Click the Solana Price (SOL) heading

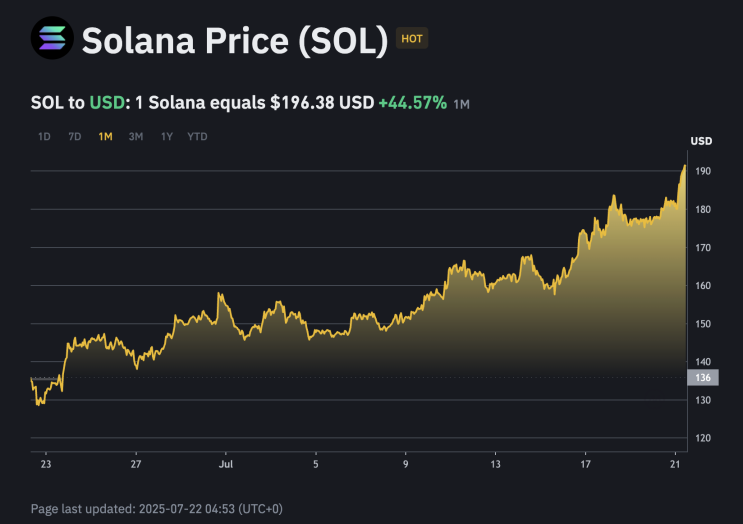coord(234,39)
